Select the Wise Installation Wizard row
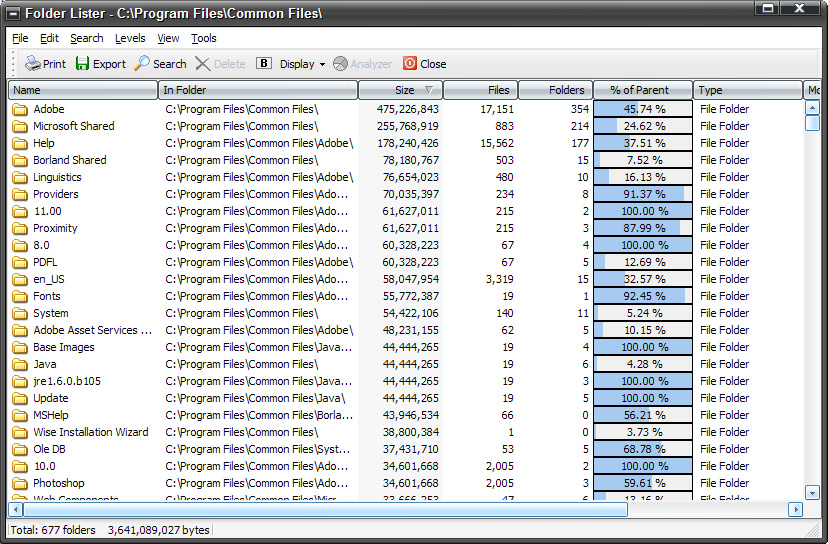Viewport: 828px width, 544px height. coord(90,432)
